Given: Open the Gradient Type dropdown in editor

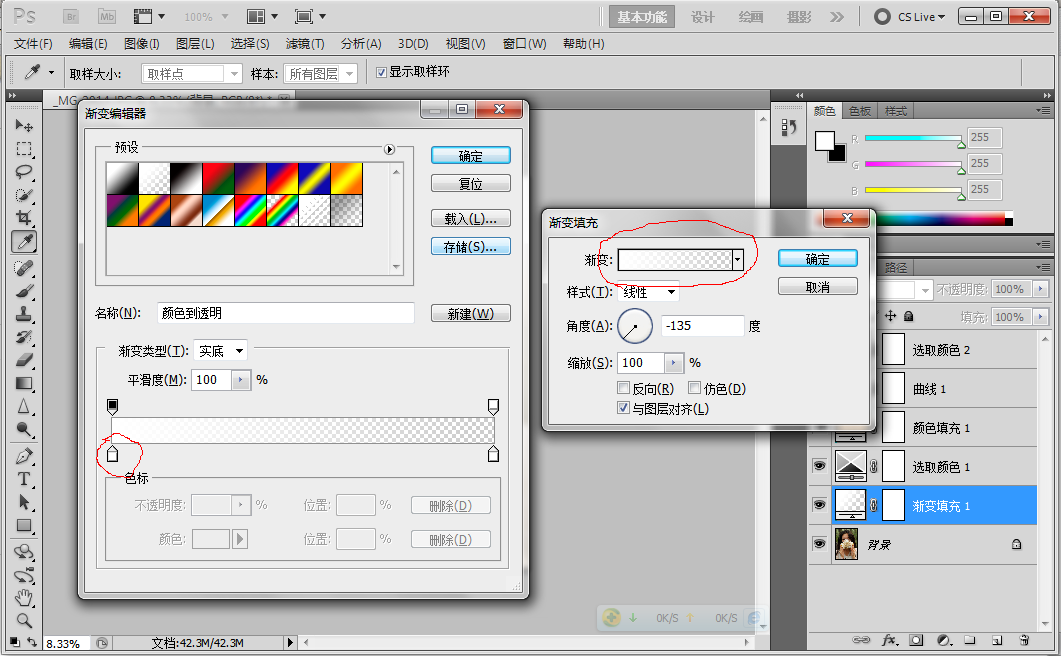Looking at the screenshot, I should click(221, 351).
